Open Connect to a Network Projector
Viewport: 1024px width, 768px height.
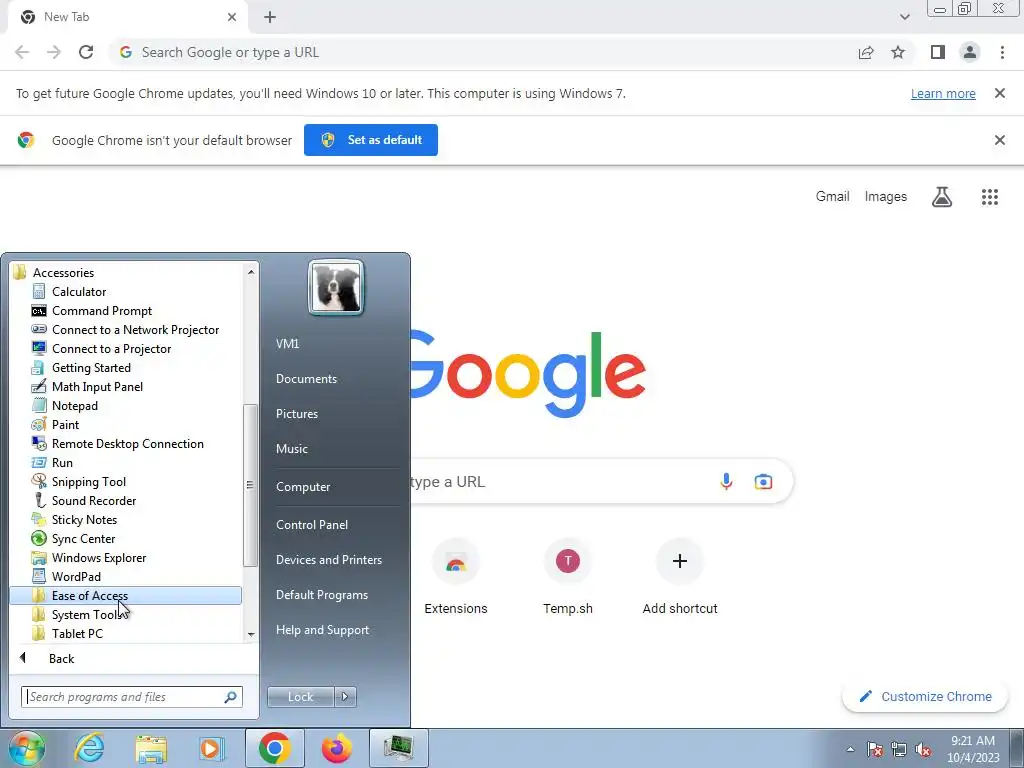coord(135,330)
